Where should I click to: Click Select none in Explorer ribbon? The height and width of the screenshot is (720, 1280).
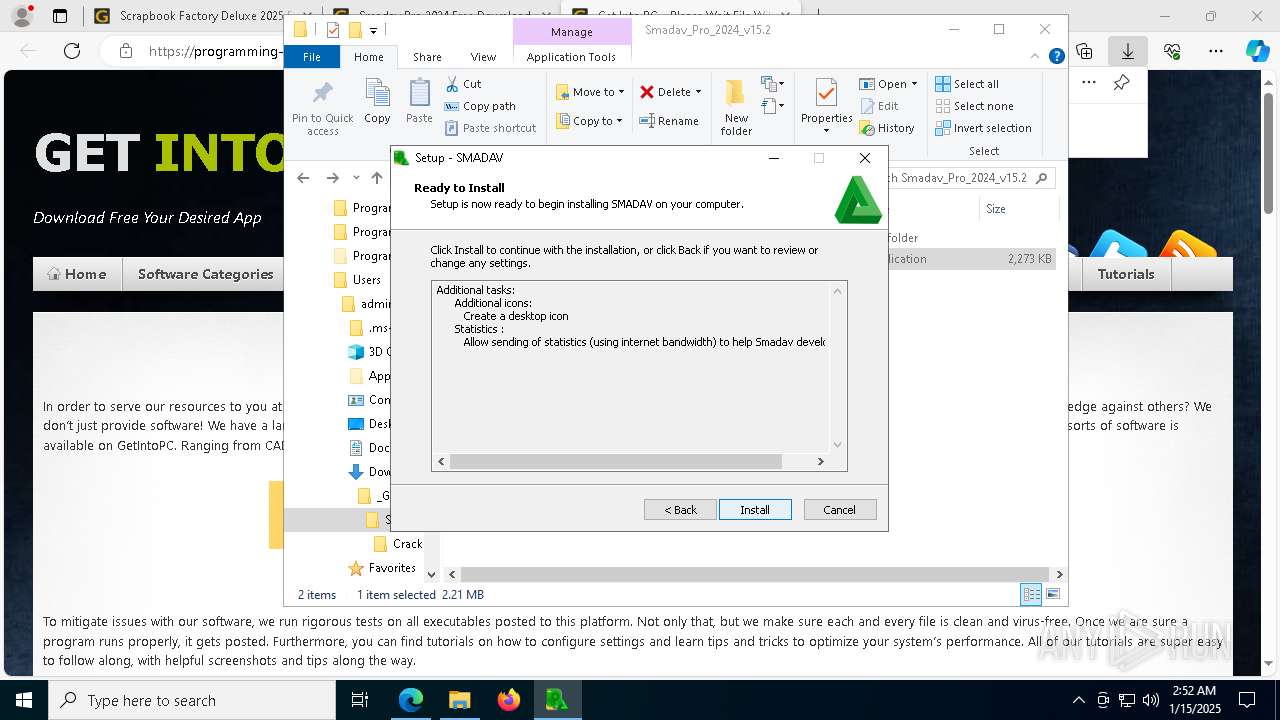[974, 106]
